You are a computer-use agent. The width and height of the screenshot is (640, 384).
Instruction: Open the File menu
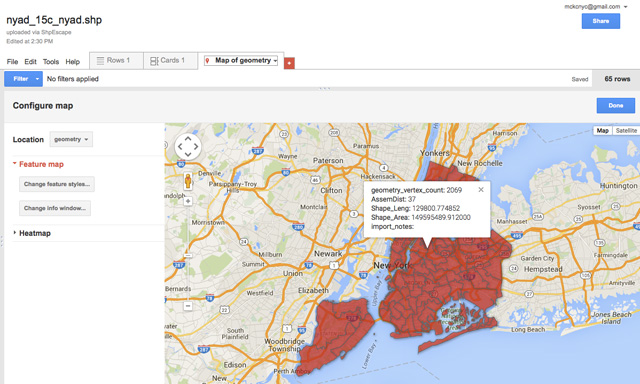(12, 62)
